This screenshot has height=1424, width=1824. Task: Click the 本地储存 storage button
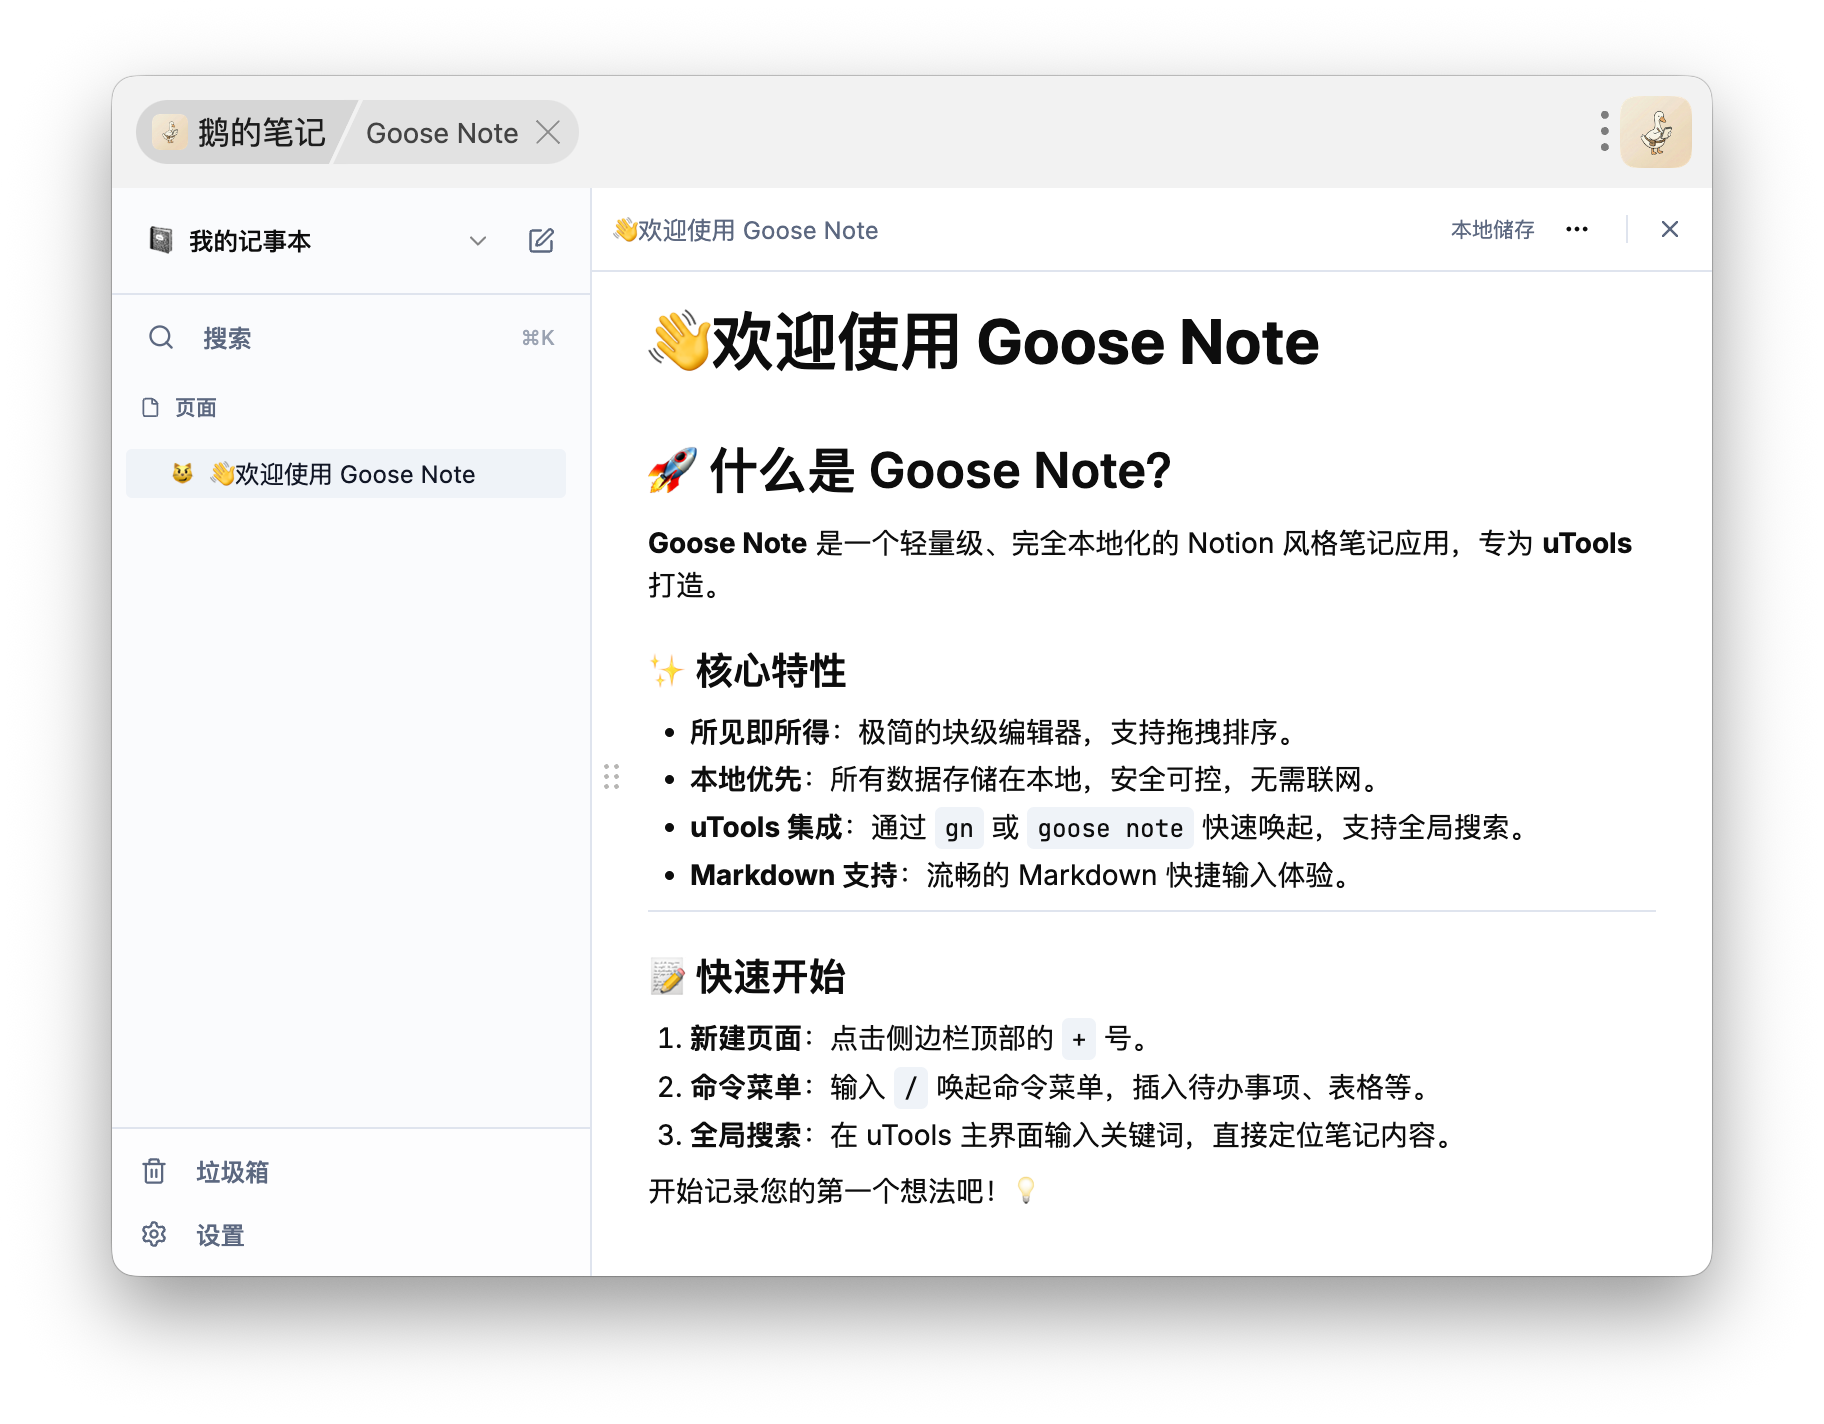pos(1492,230)
